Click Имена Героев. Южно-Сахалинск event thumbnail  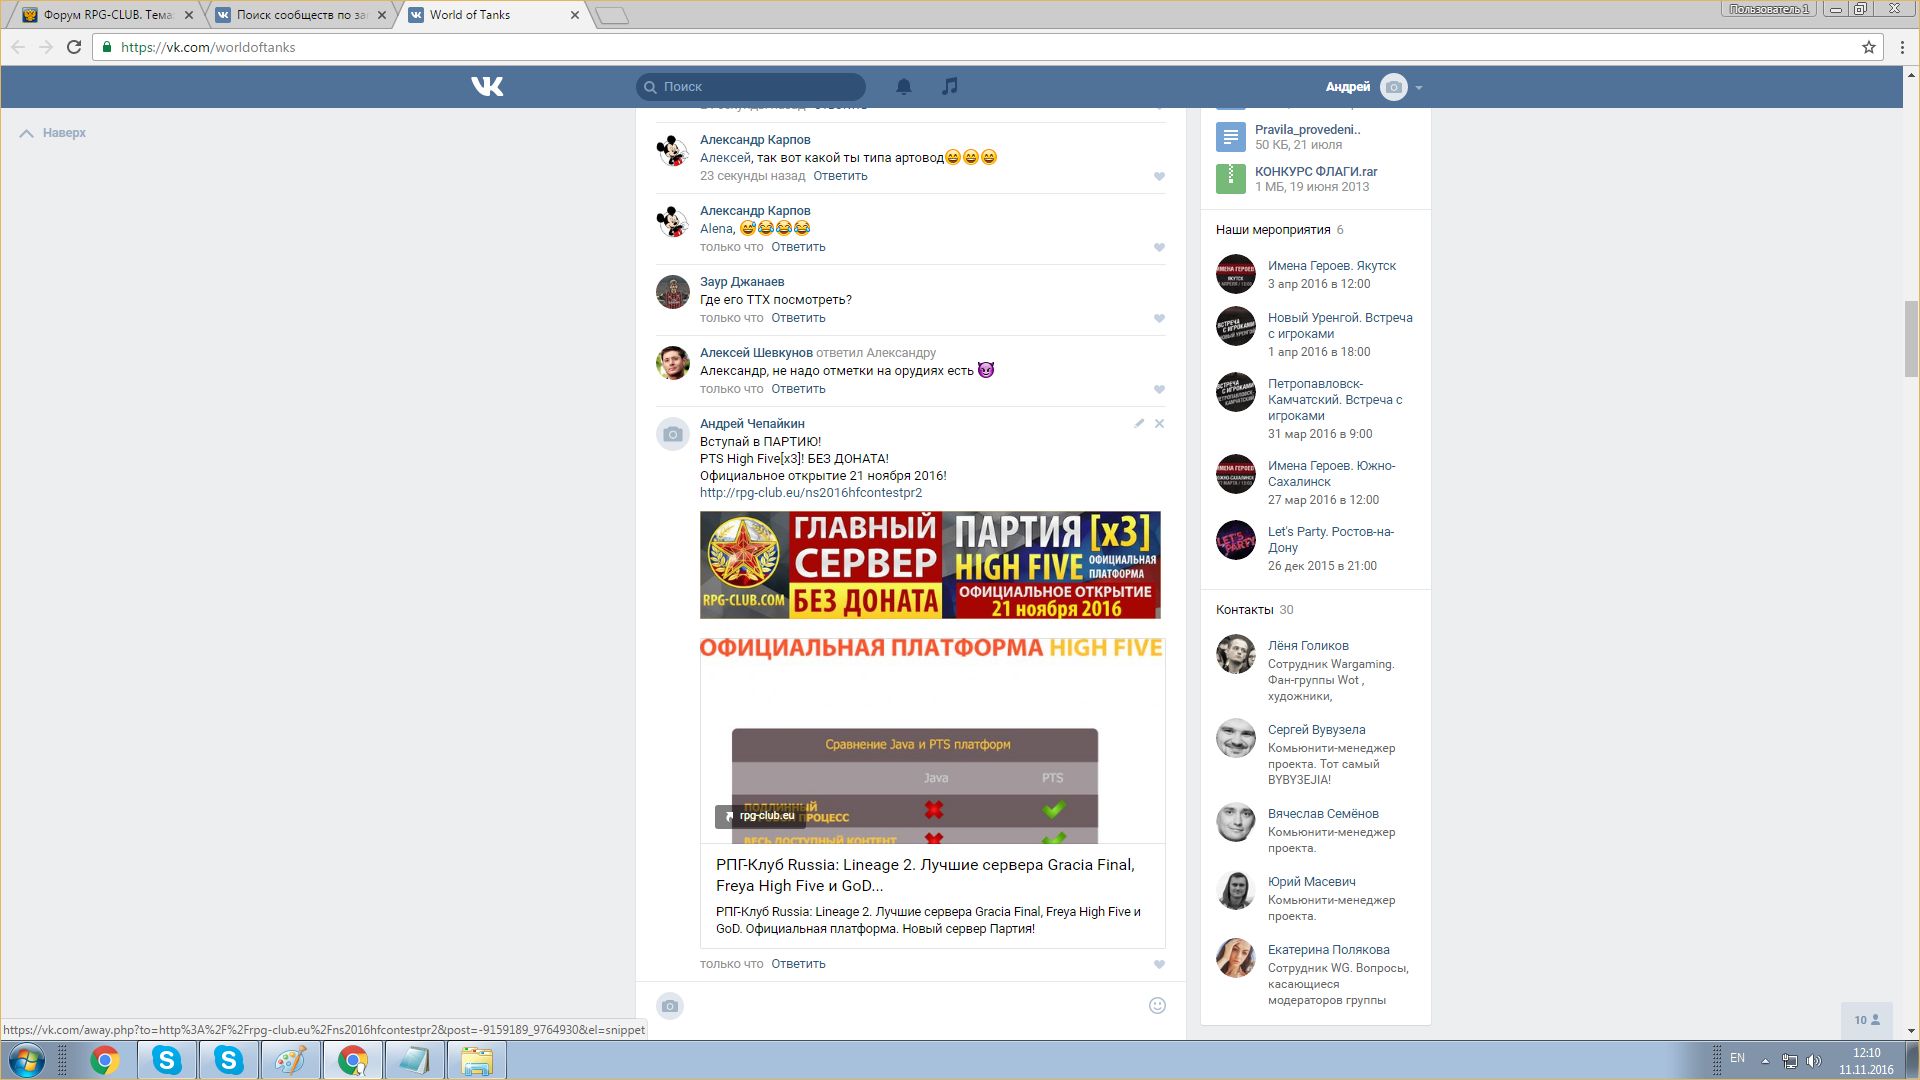click(1236, 474)
